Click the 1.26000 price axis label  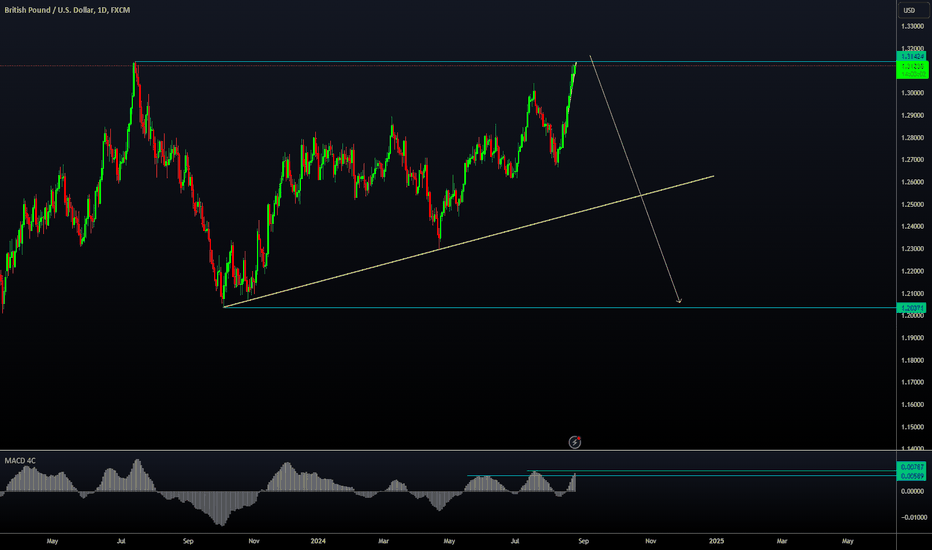point(912,182)
